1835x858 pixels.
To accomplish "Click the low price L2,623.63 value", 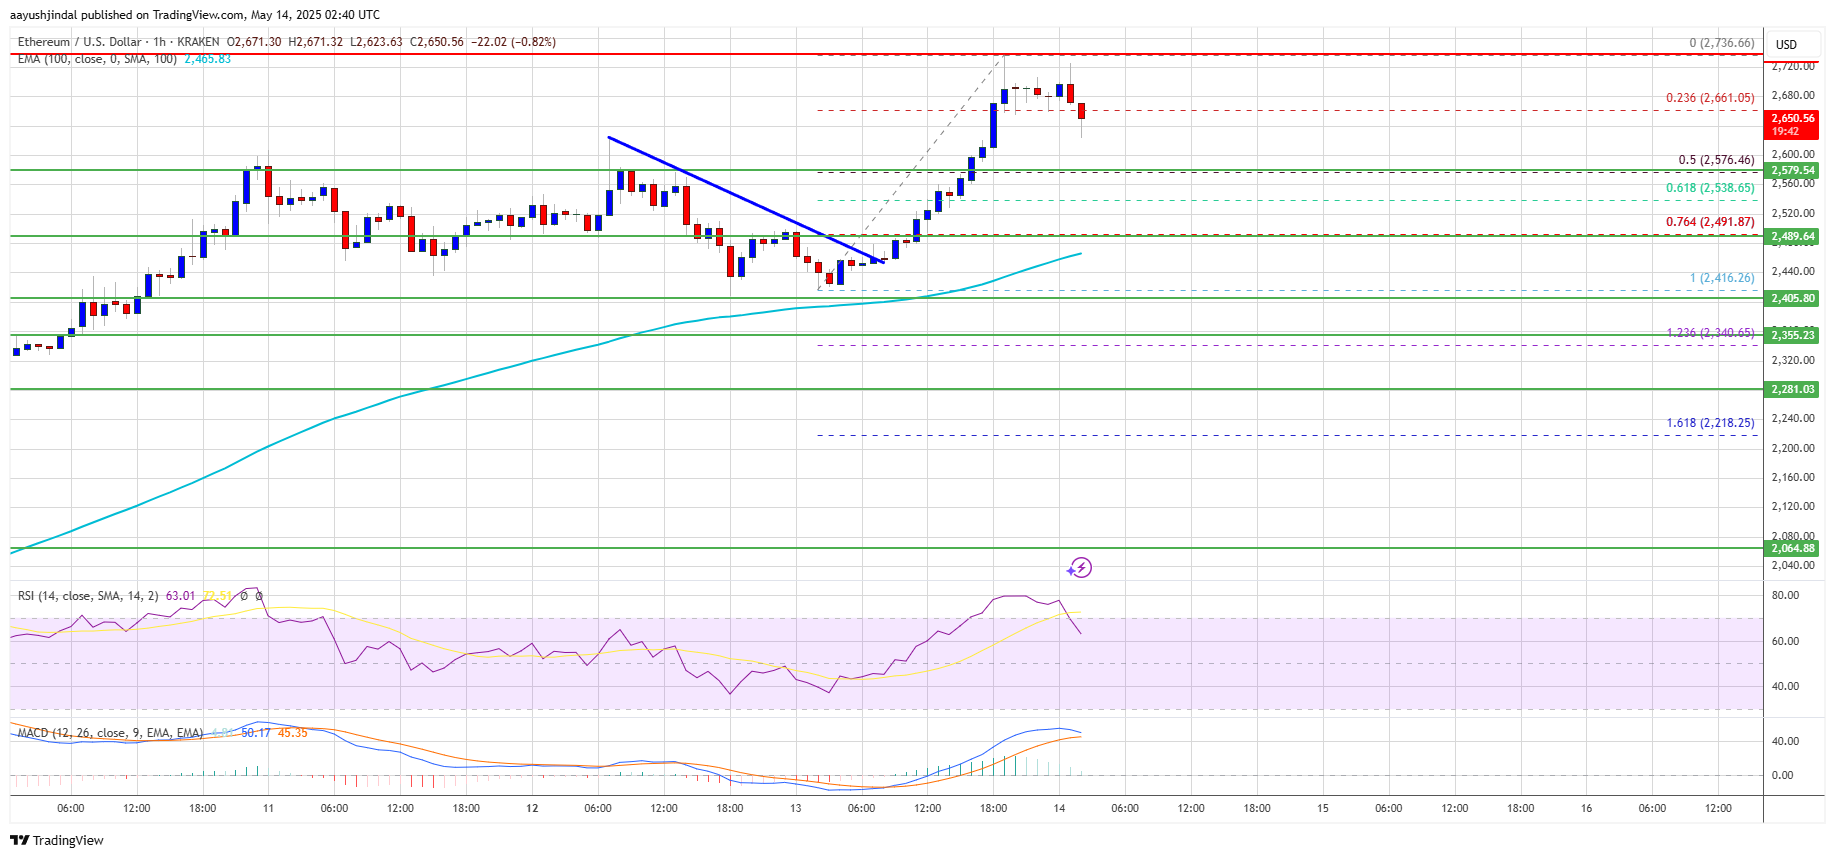I will (376, 42).
